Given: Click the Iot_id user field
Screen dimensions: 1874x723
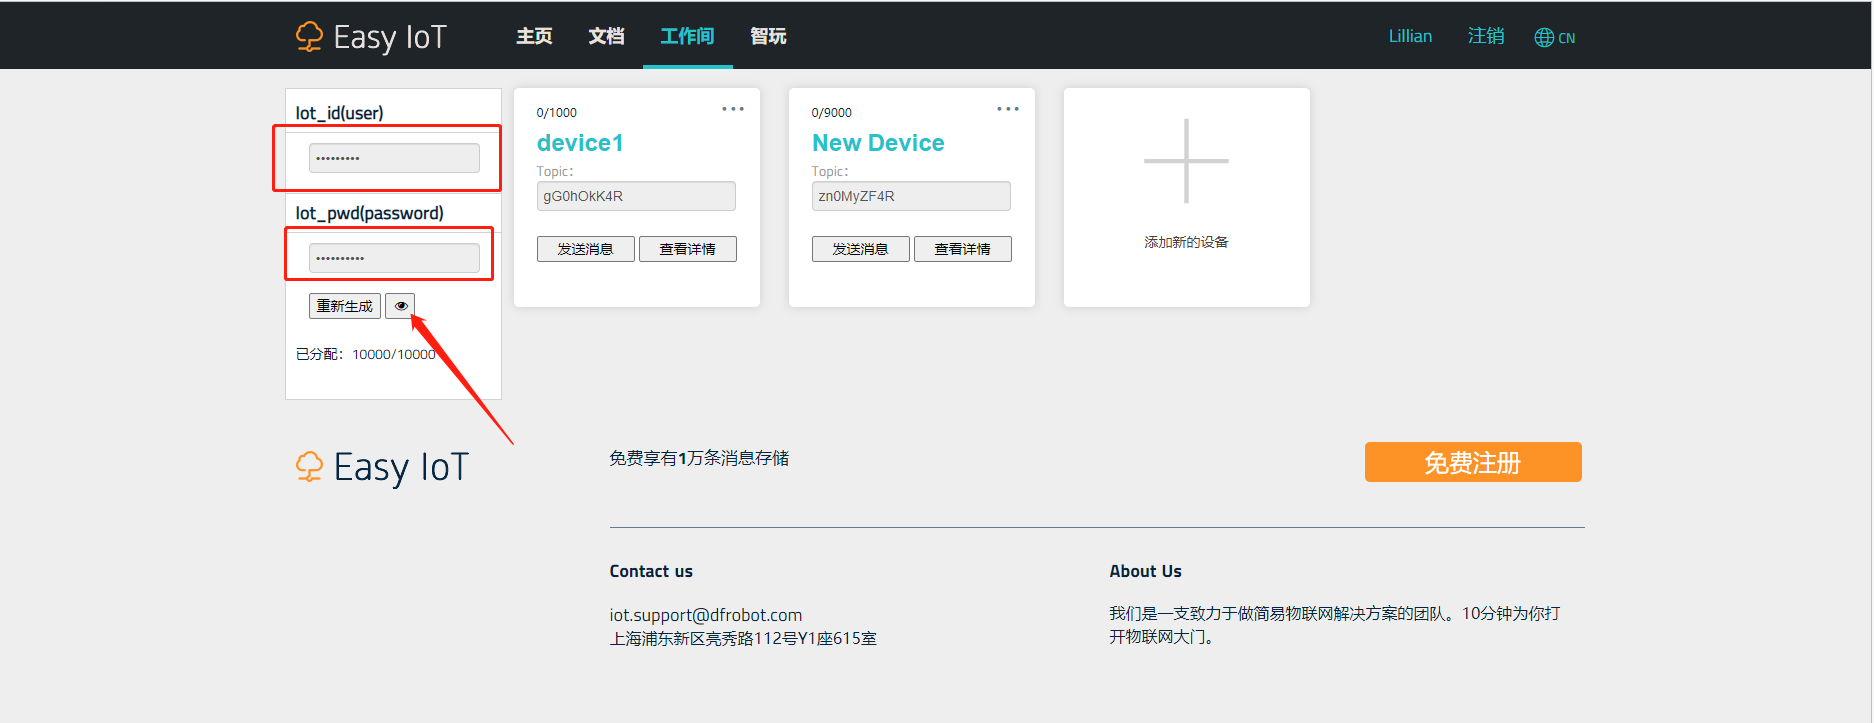Looking at the screenshot, I should [x=394, y=158].
